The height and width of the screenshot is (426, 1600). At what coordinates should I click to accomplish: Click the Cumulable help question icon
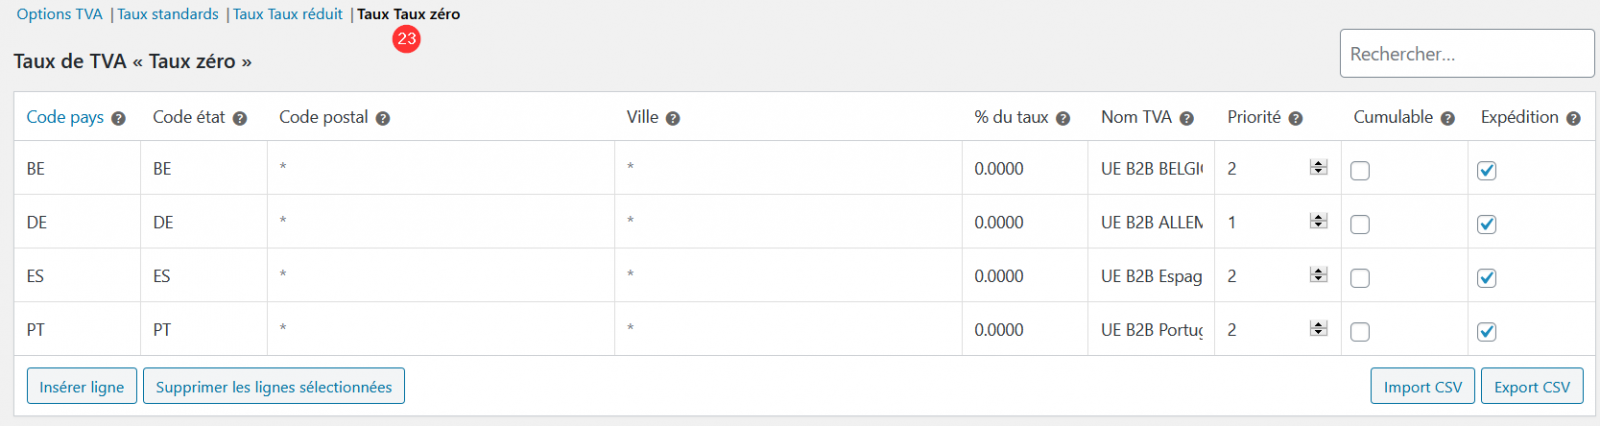coord(1448,119)
